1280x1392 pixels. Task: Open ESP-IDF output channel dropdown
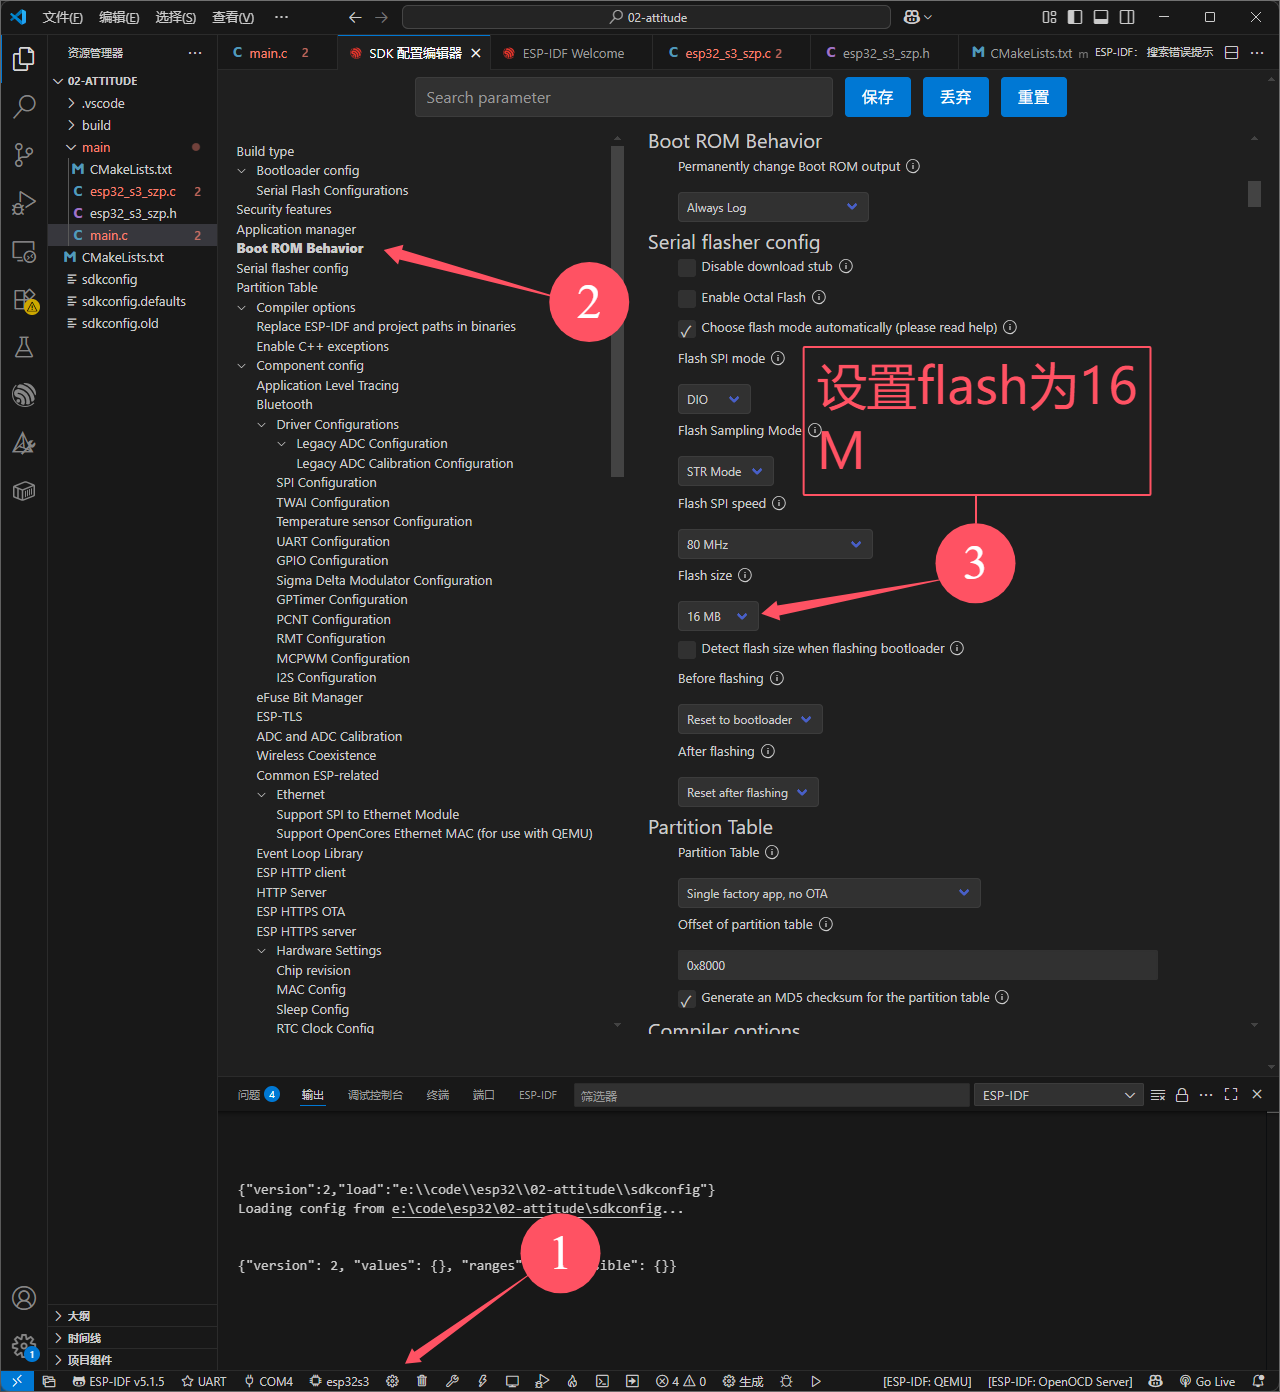1058,1095
